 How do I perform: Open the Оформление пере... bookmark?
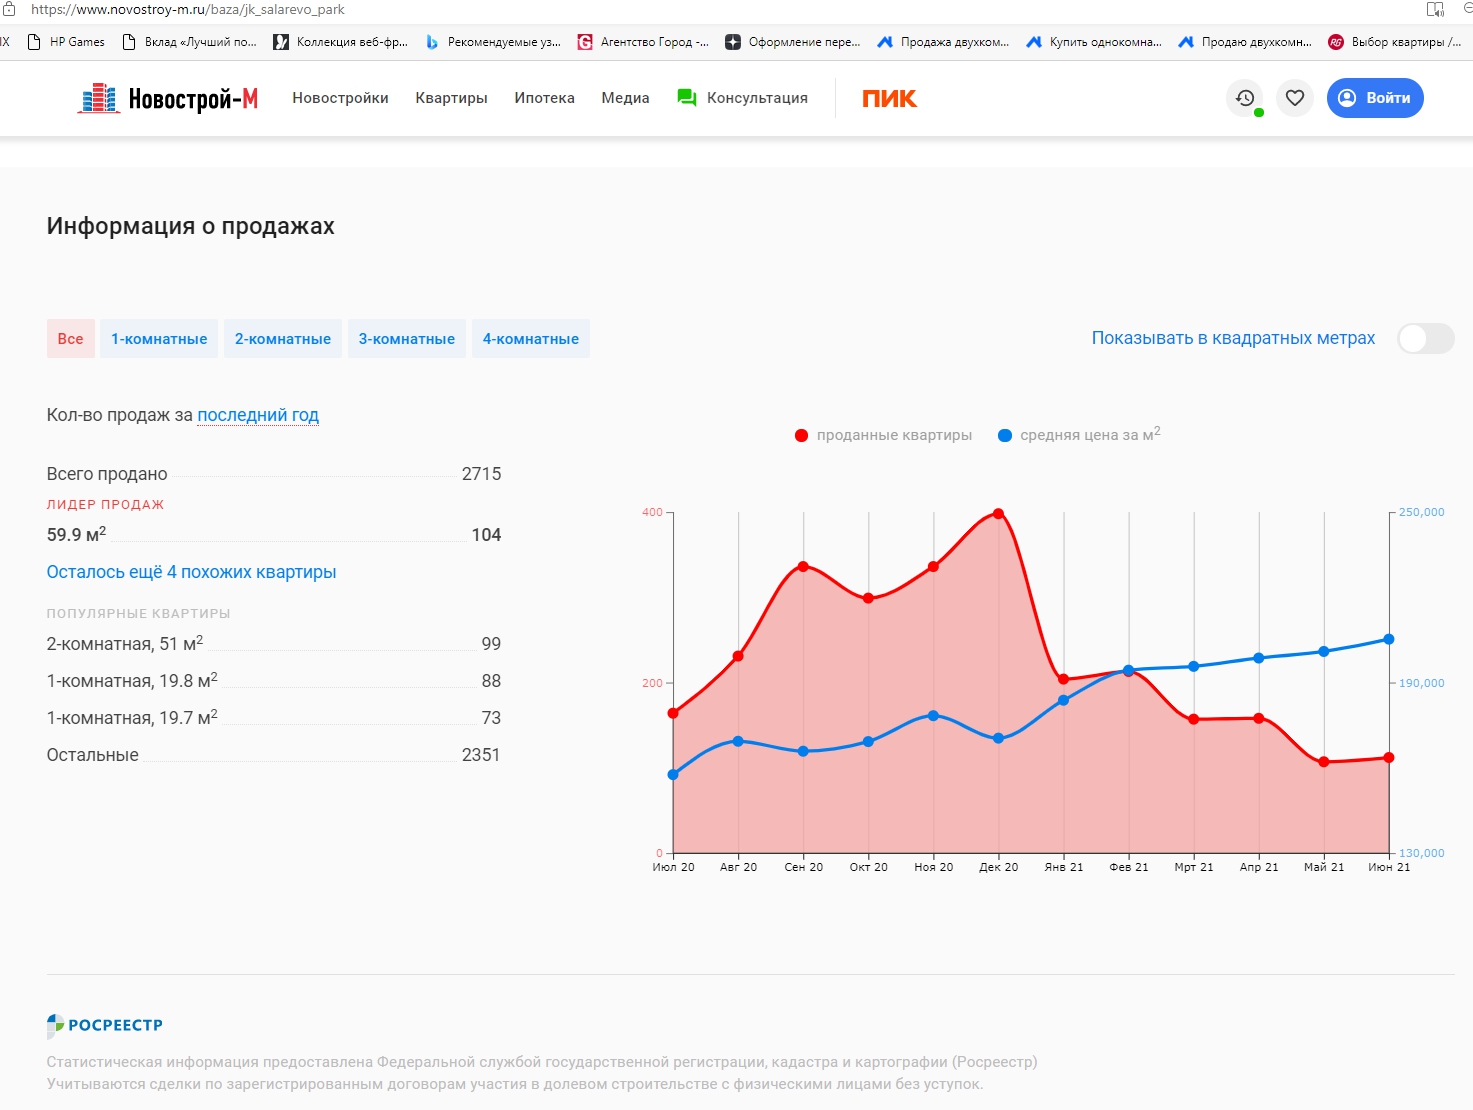pyautogui.click(x=793, y=42)
